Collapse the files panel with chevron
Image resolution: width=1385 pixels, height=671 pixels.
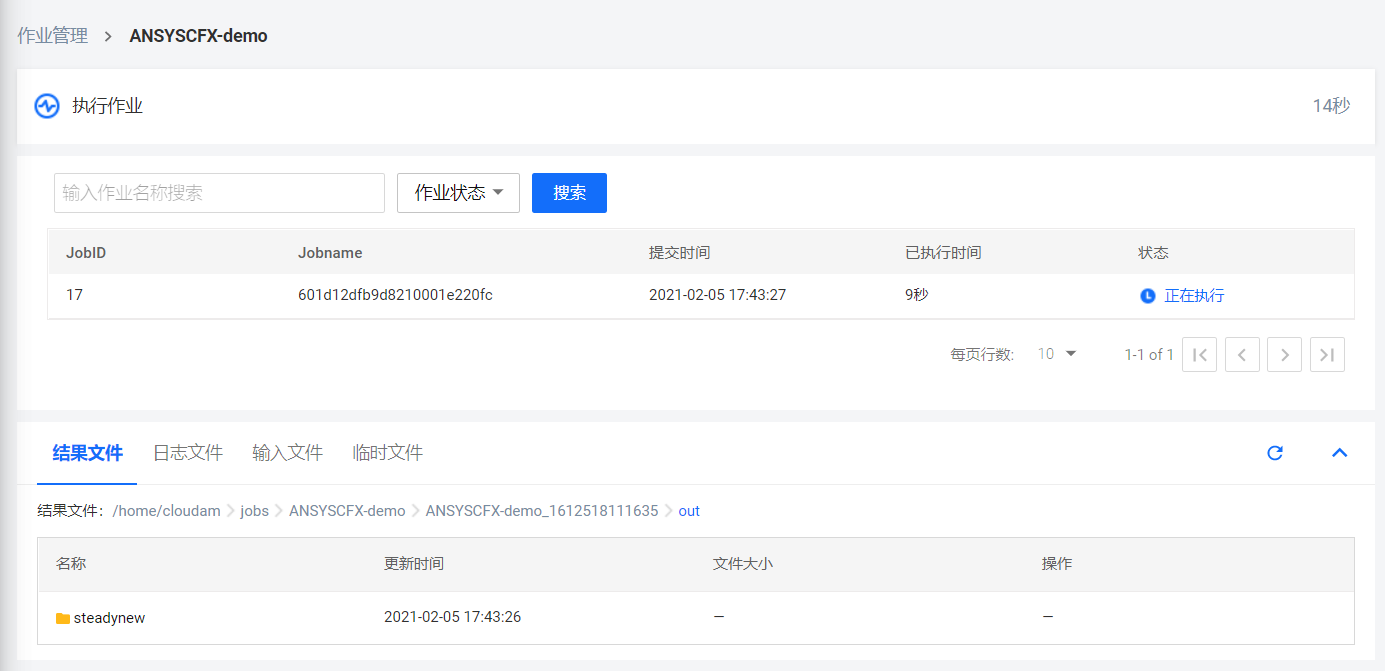[x=1339, y=453]
